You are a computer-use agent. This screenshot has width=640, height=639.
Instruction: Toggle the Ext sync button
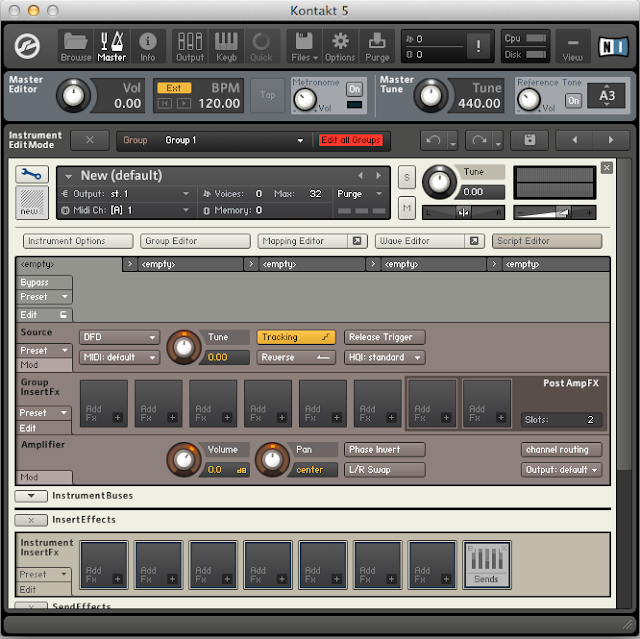click(173, 88)
